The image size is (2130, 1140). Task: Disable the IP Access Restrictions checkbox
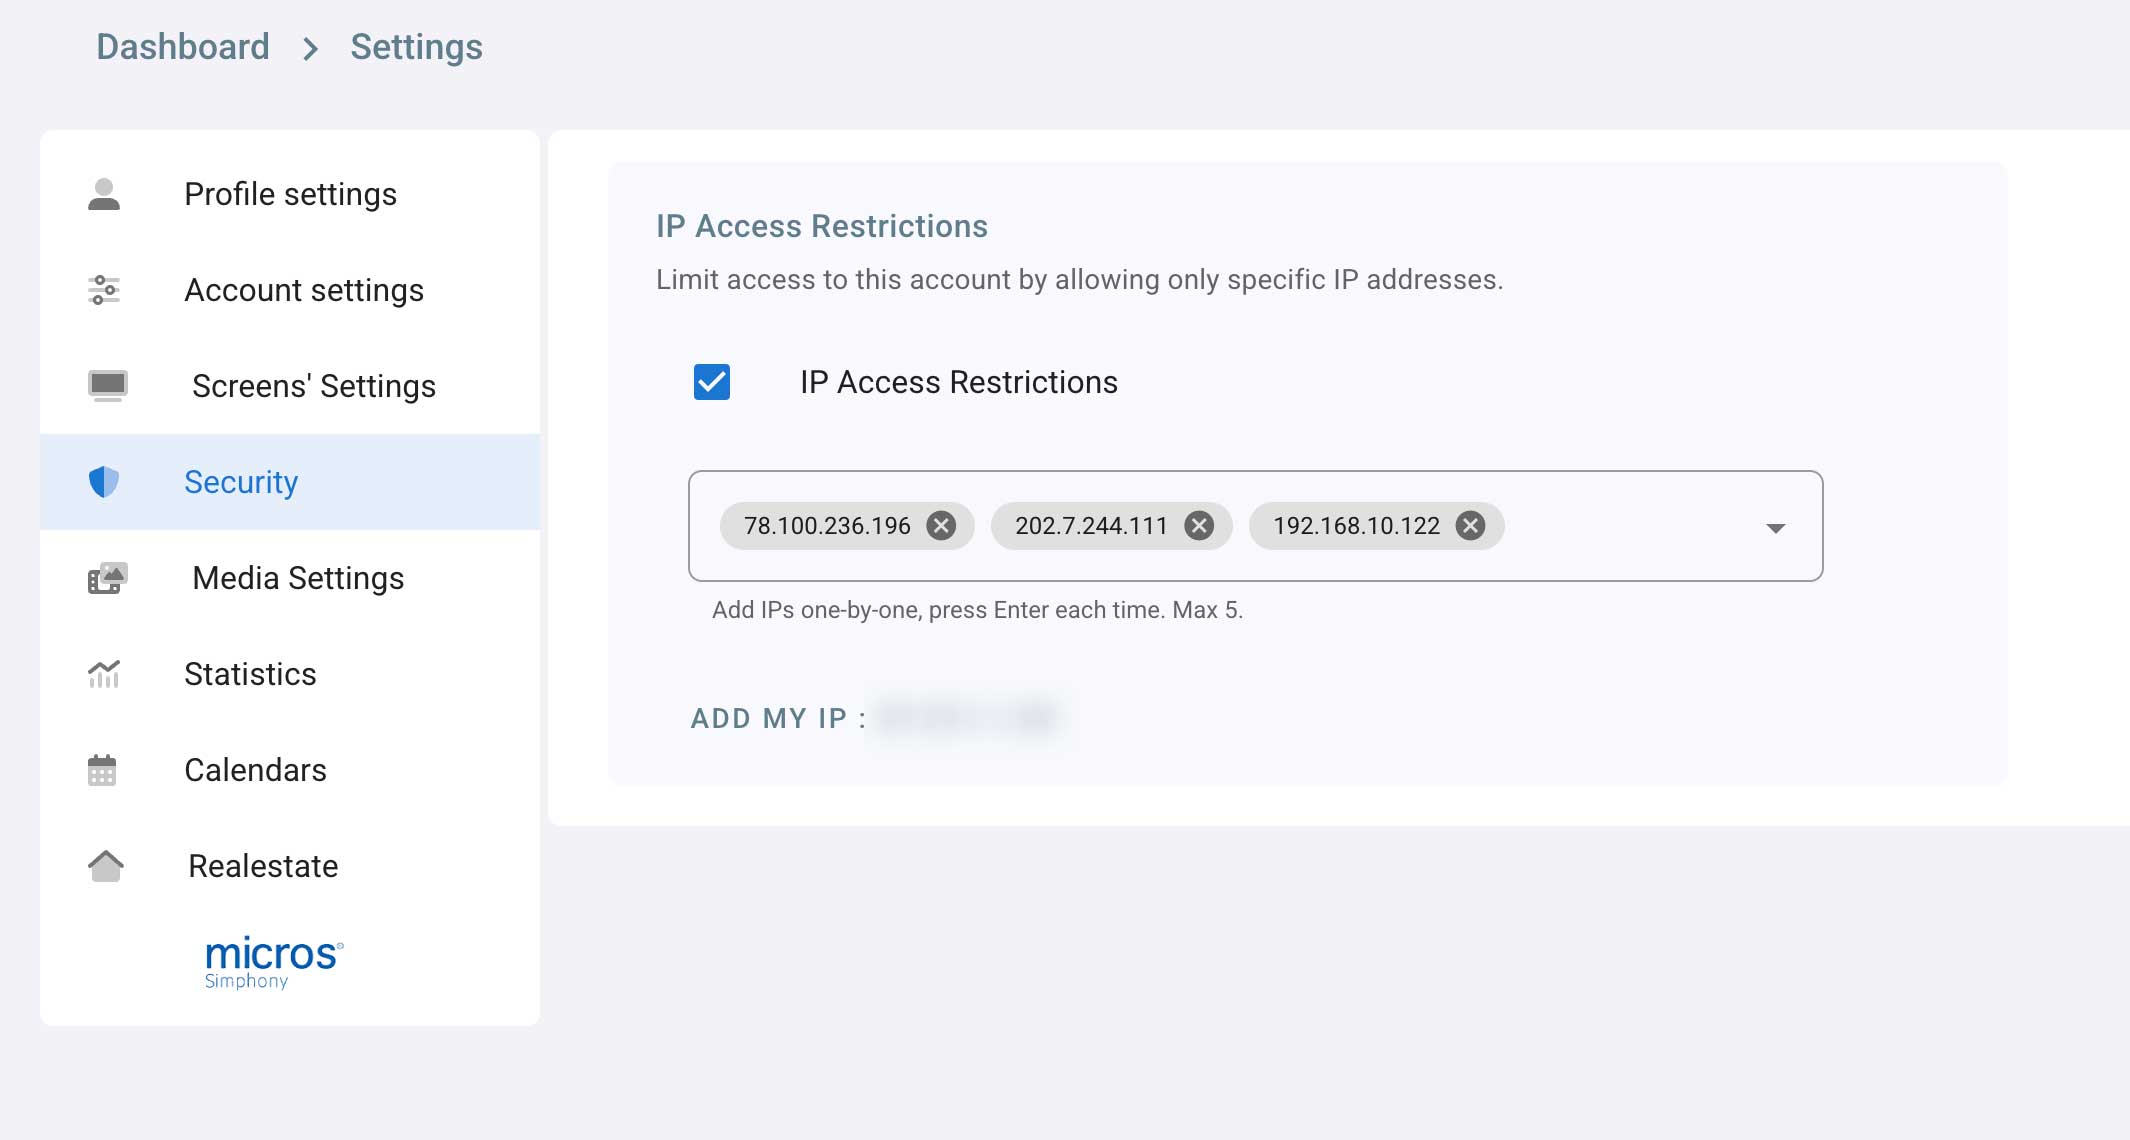pyautogui.click(x=712, y=382)
